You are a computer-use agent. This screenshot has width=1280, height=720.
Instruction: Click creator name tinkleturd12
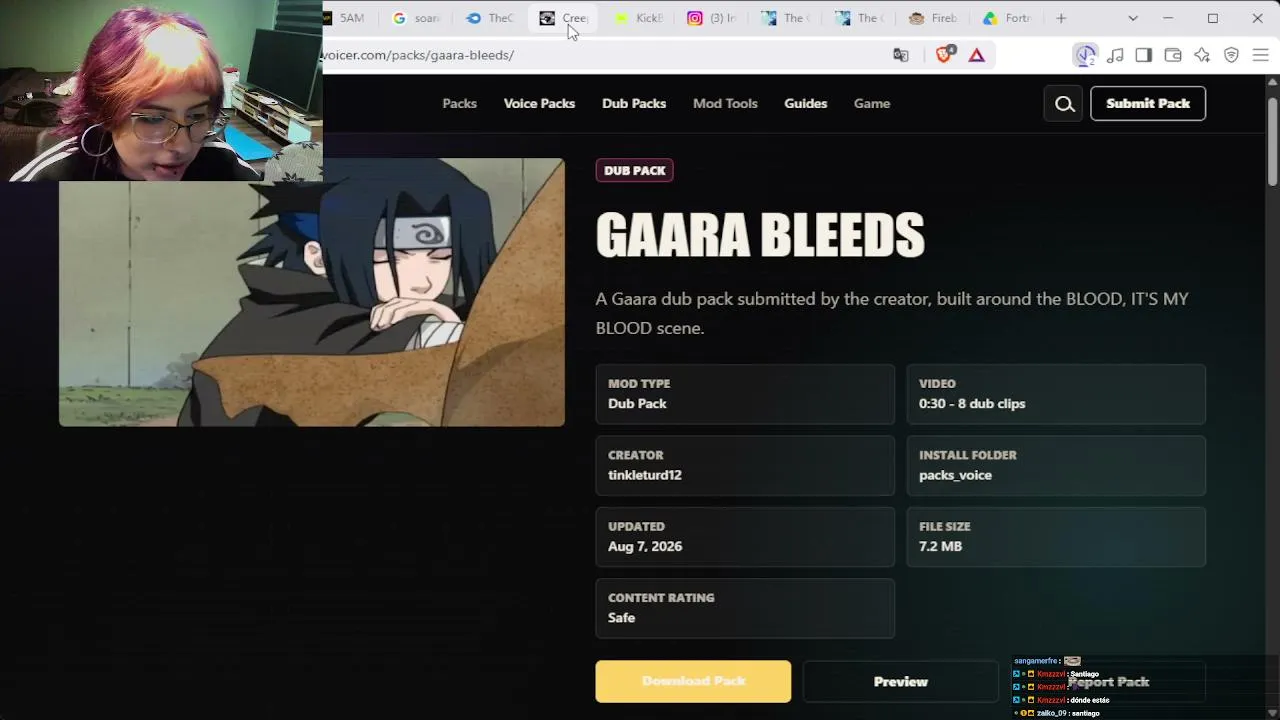click(645, 475)
